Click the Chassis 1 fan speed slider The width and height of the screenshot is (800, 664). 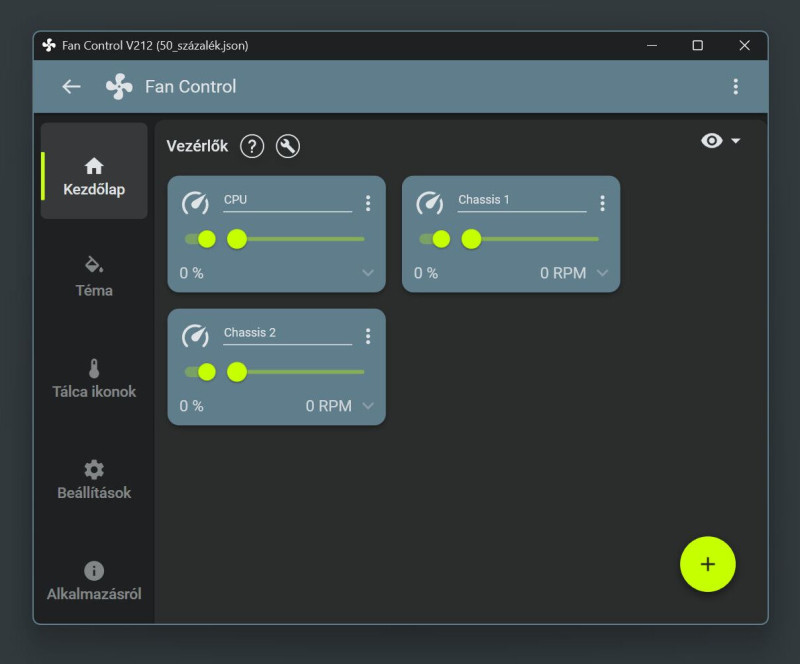click(530, 239)
